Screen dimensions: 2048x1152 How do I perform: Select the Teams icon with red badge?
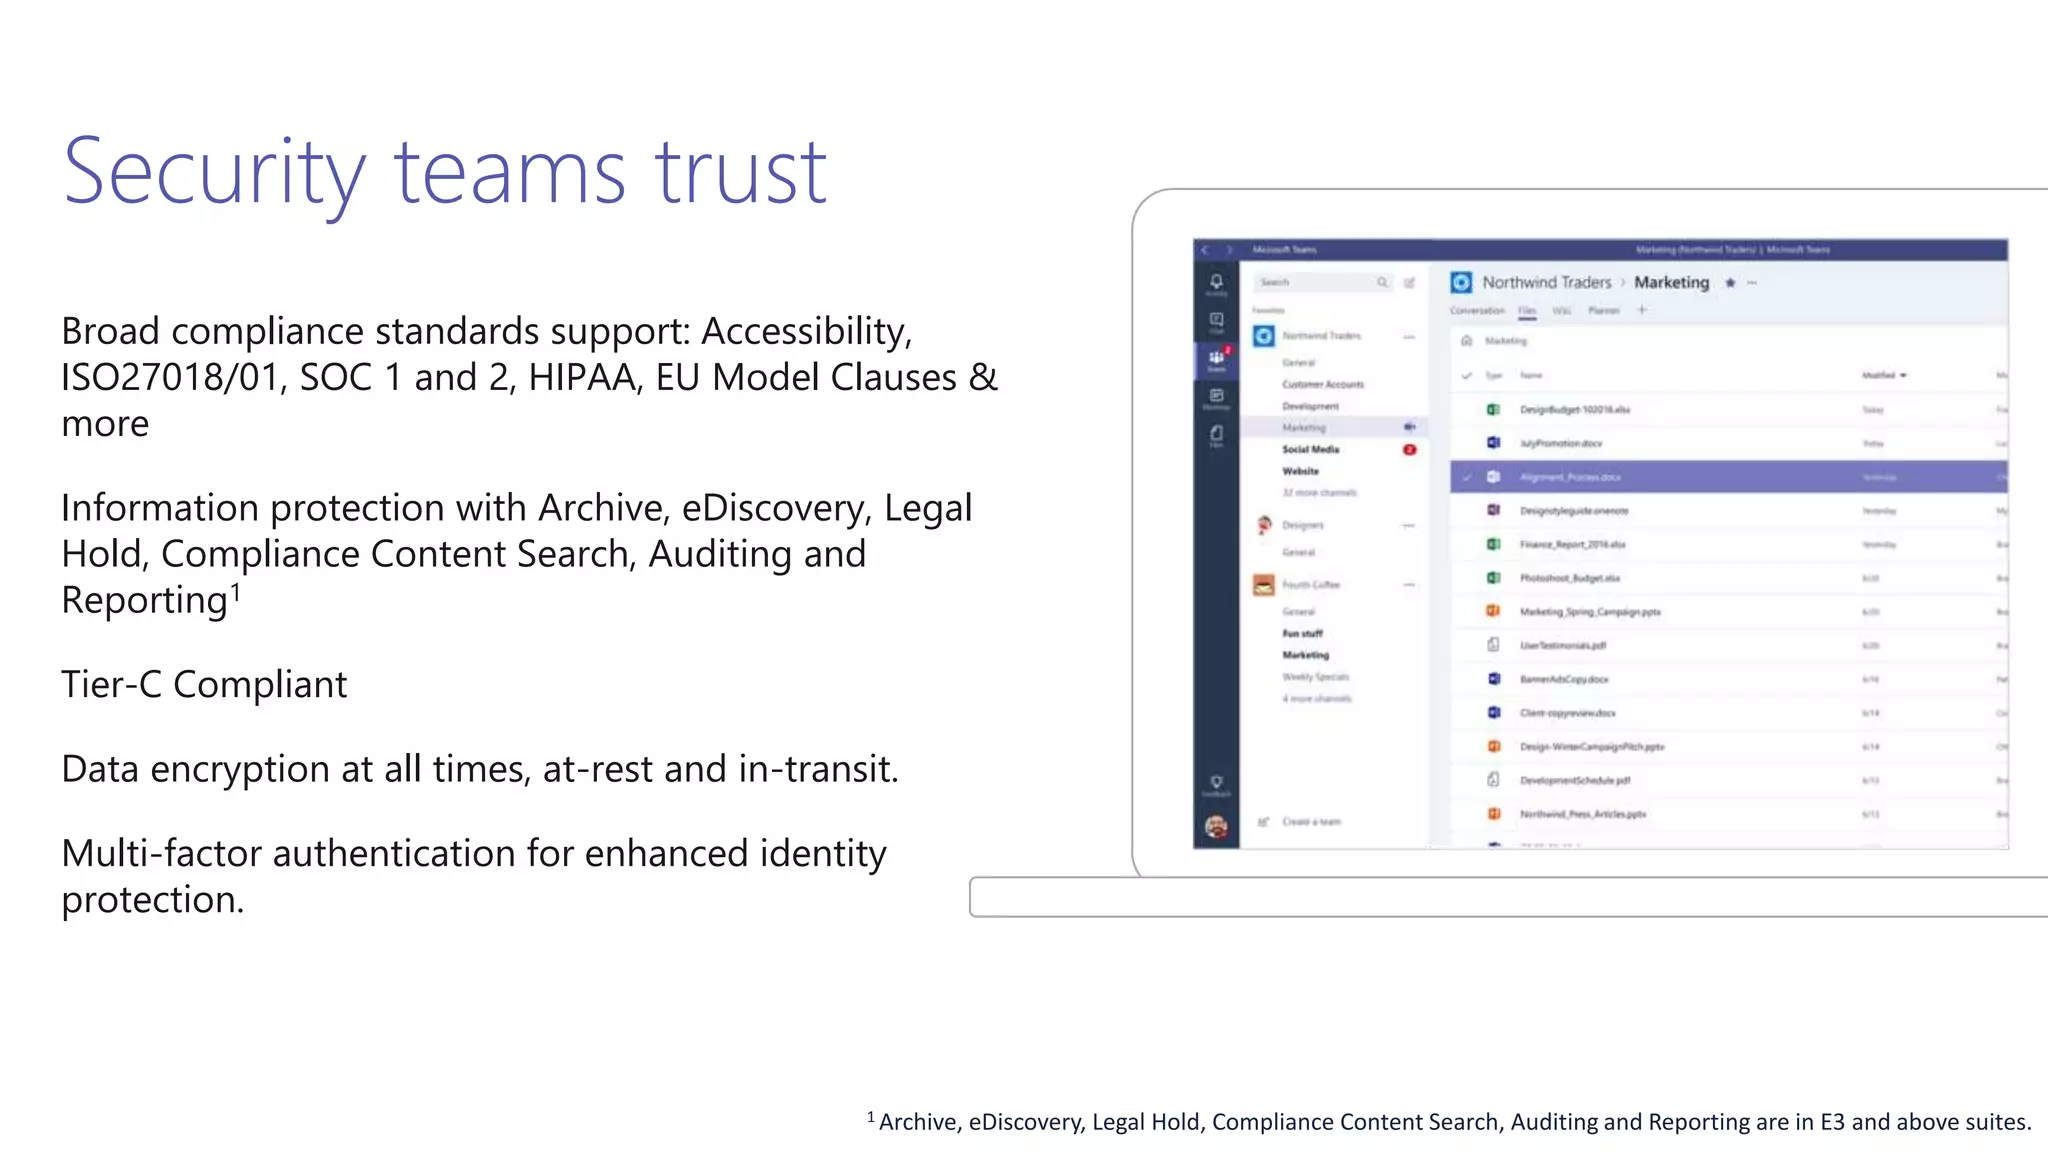[1216, 359]
